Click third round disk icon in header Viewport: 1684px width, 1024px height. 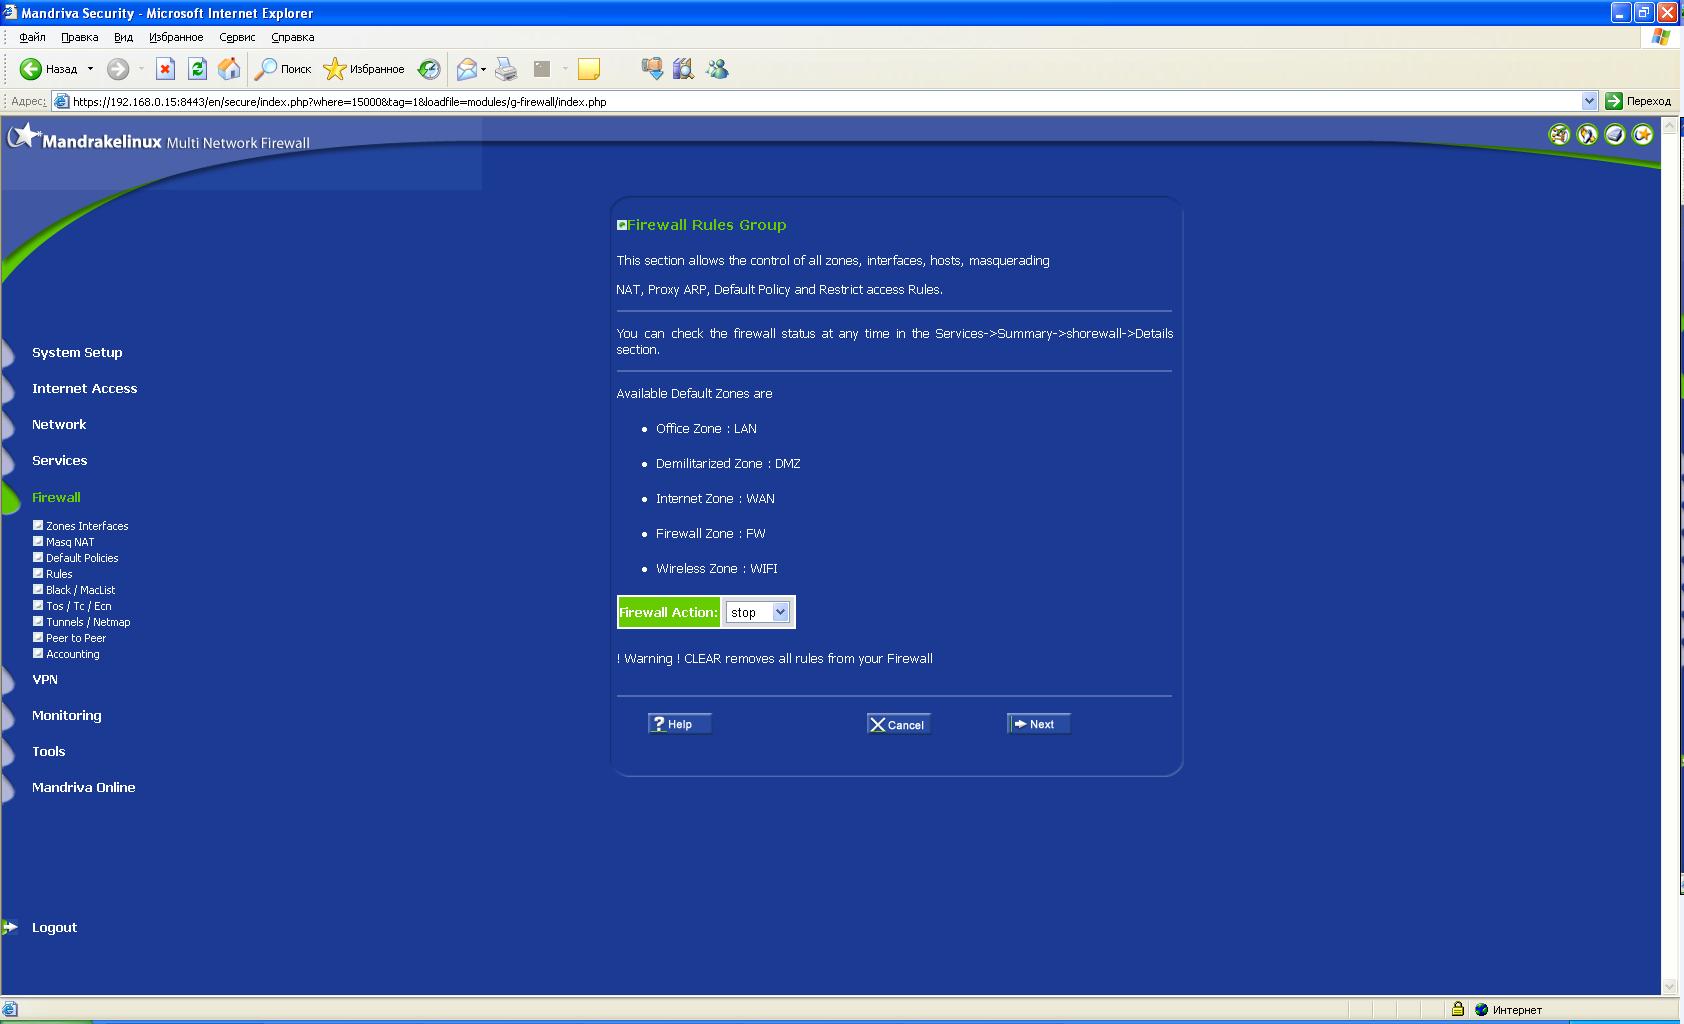click(x=1615, y=134)
